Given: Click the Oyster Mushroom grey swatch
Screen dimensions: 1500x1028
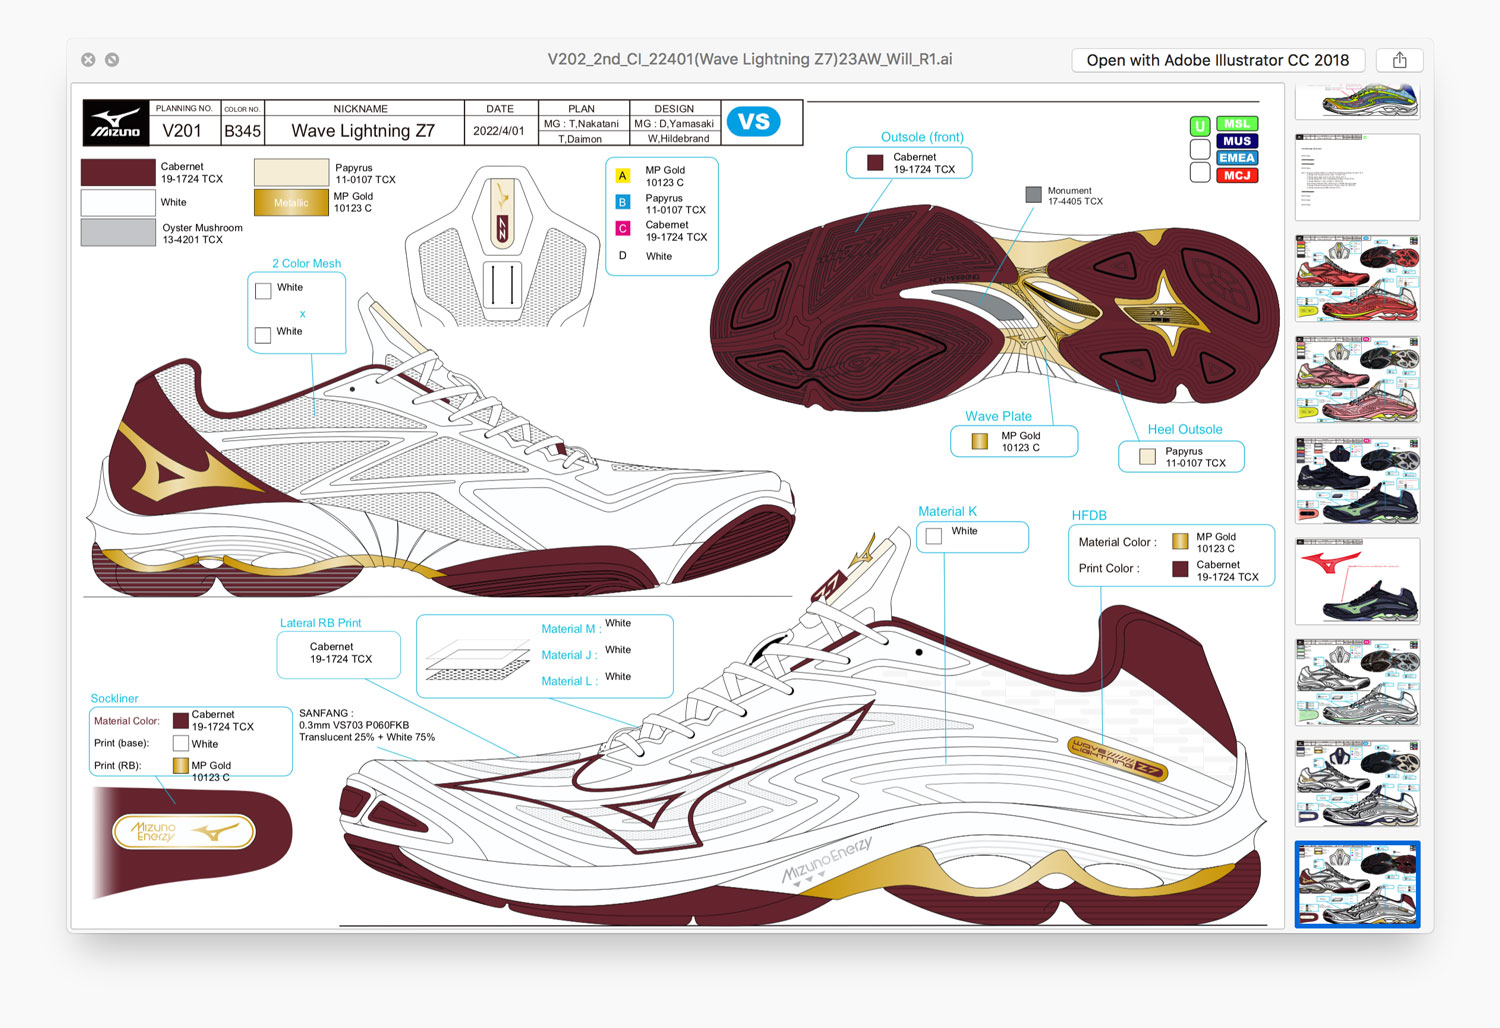Looking at the screenshot, I should click(118, 233).
